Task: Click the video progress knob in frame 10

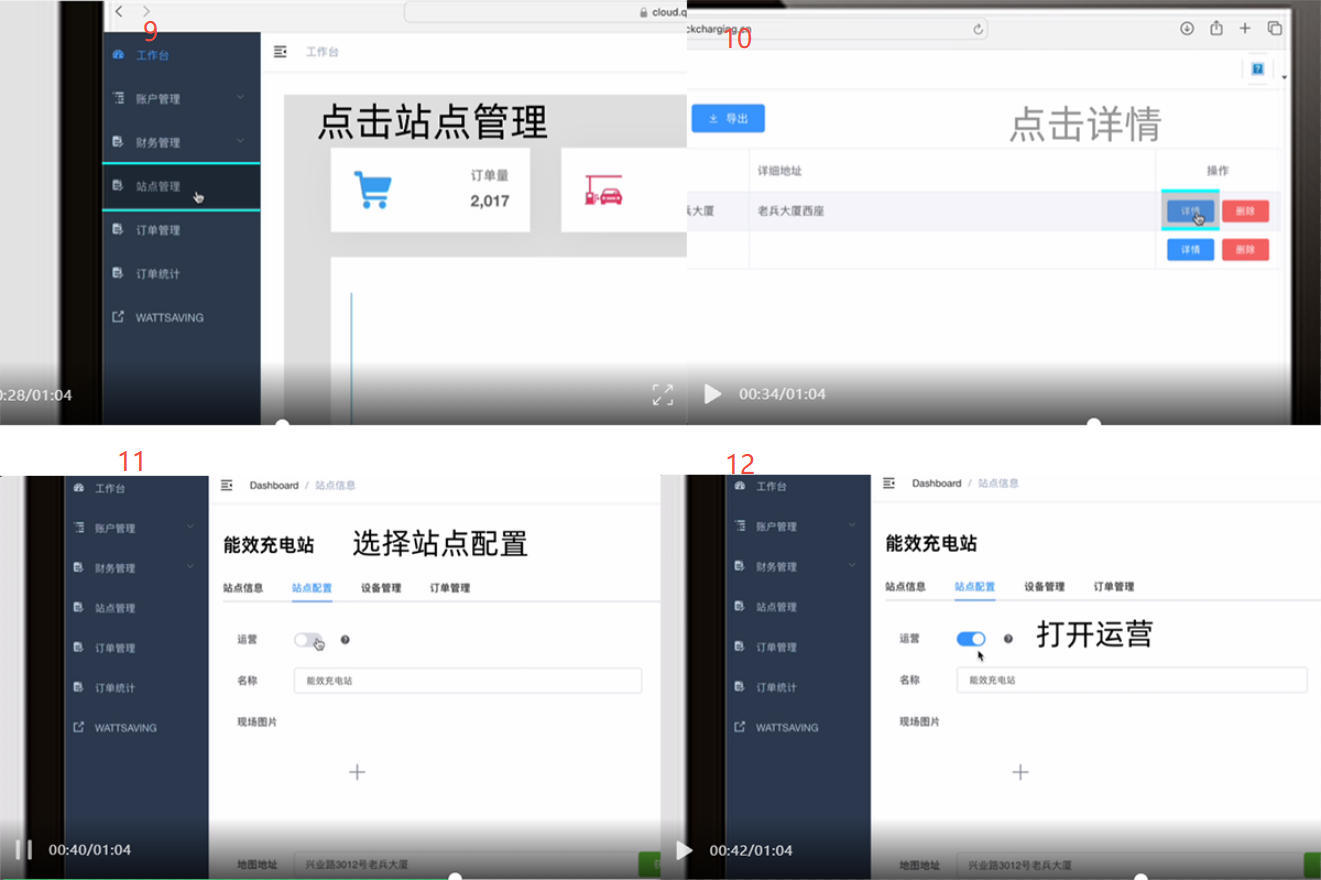Action: (x=1094, y=423)
